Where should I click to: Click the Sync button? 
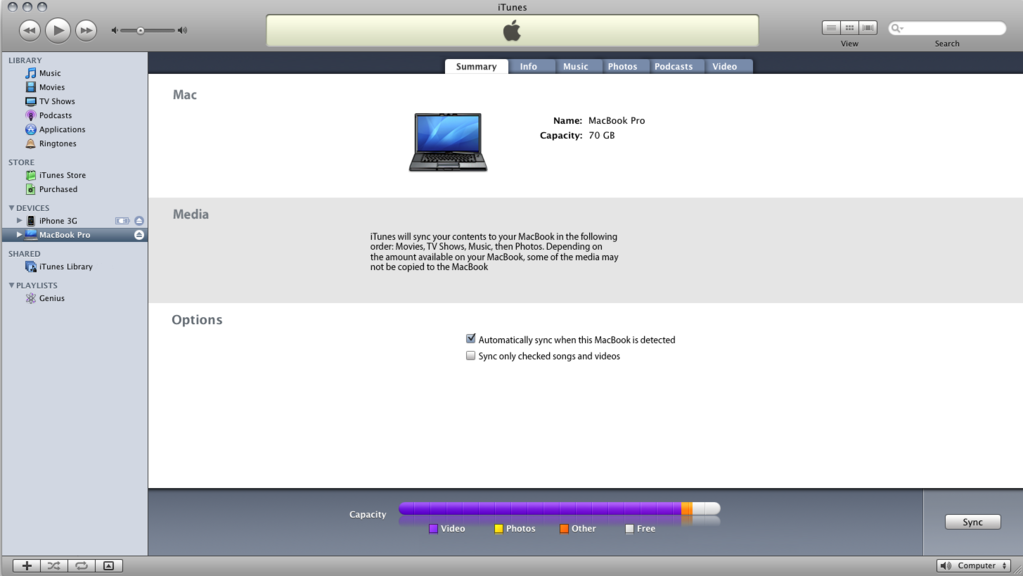pos(973,522)
